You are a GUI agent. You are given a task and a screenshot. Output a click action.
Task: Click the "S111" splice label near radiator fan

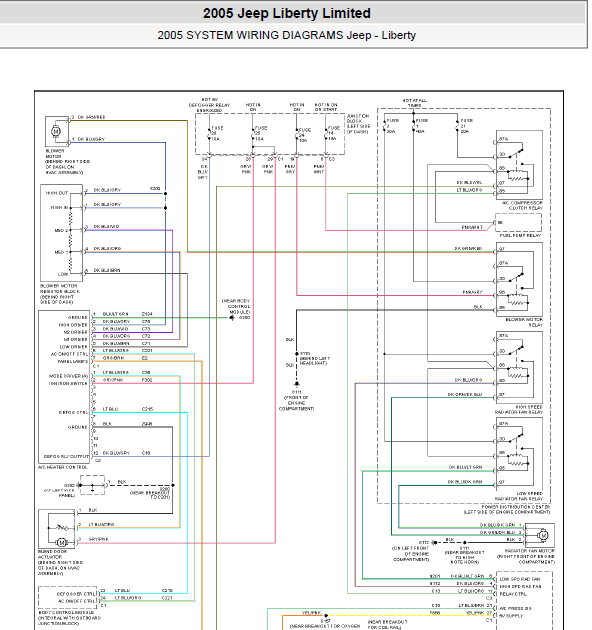[464, 548]
